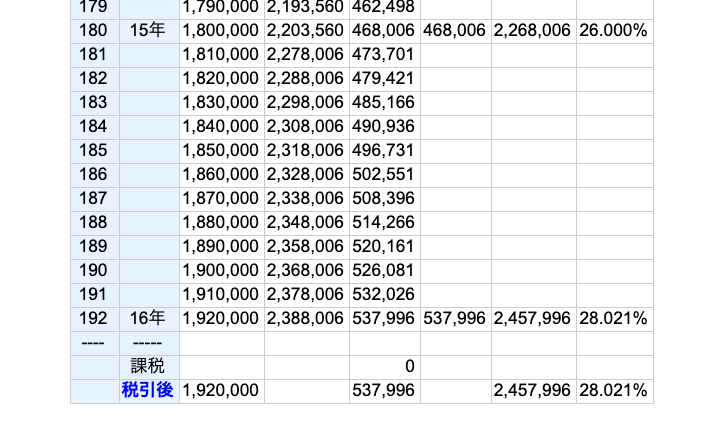Click 28.021% in row 192
The image size is (707, 429).
tap(613, 319)
